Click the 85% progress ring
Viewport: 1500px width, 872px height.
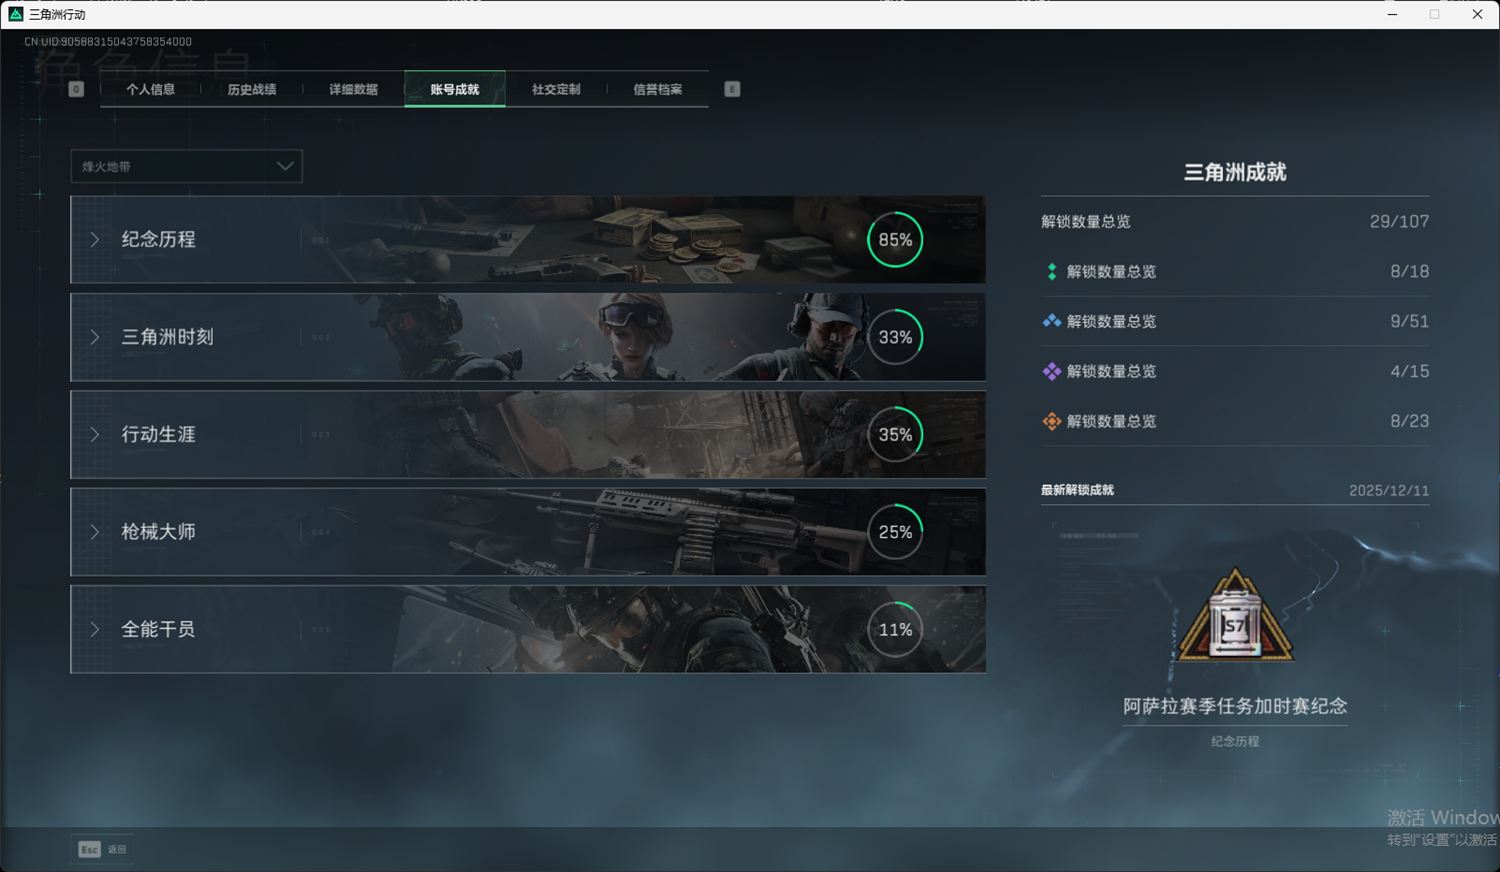[895, 240]
